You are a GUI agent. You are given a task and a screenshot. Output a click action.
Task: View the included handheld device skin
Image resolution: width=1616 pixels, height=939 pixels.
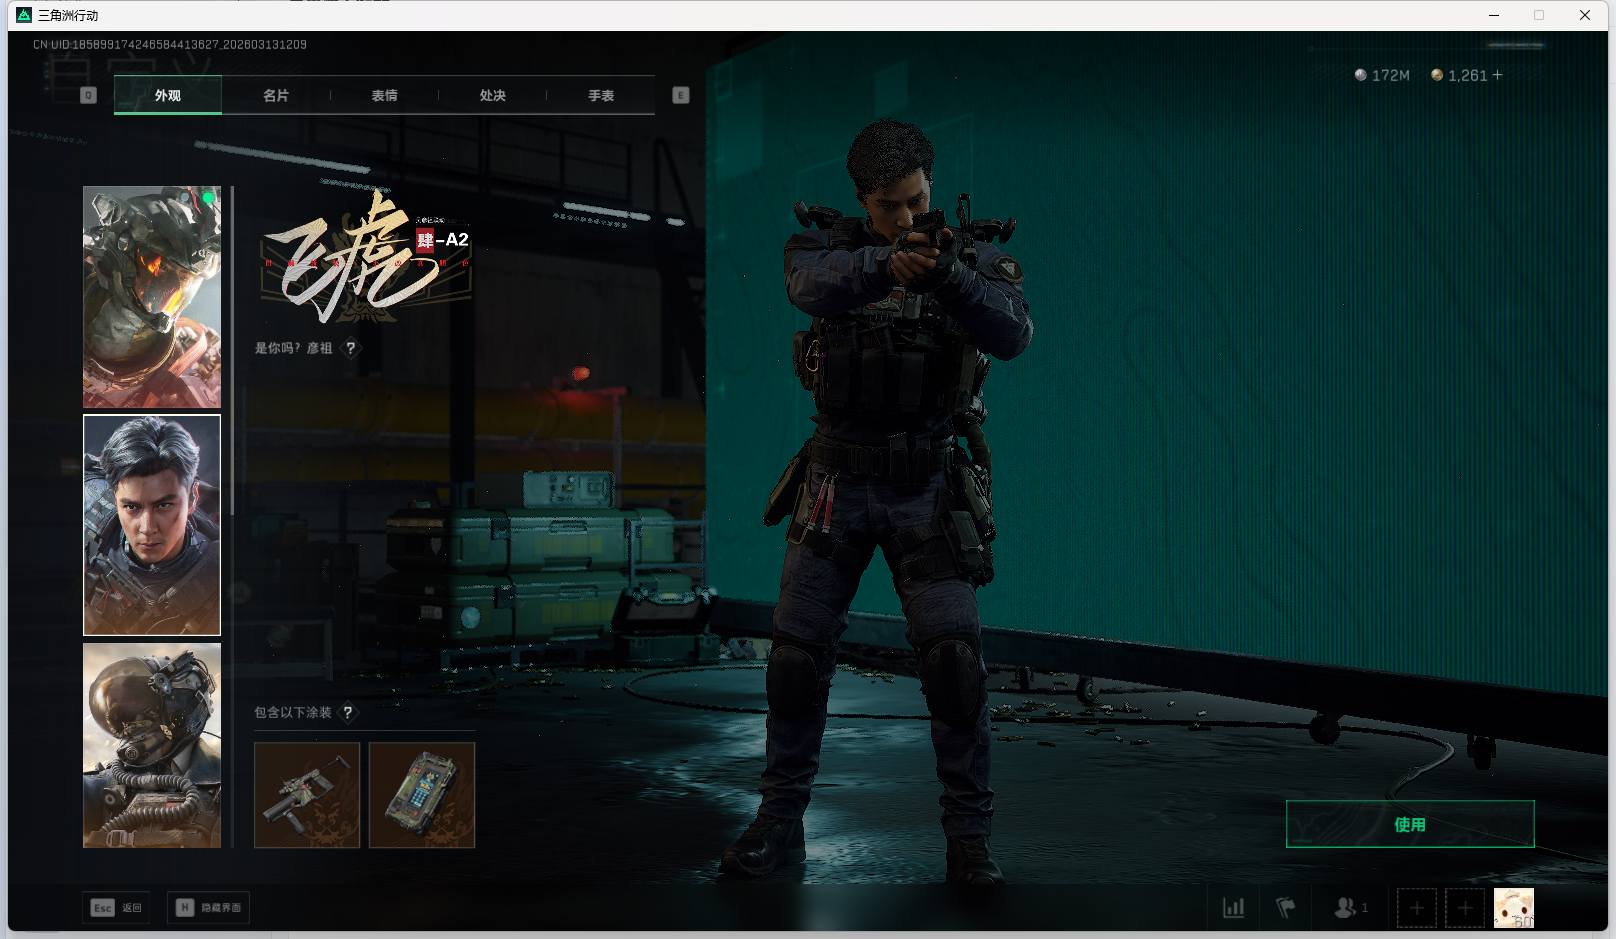(422, 795)
